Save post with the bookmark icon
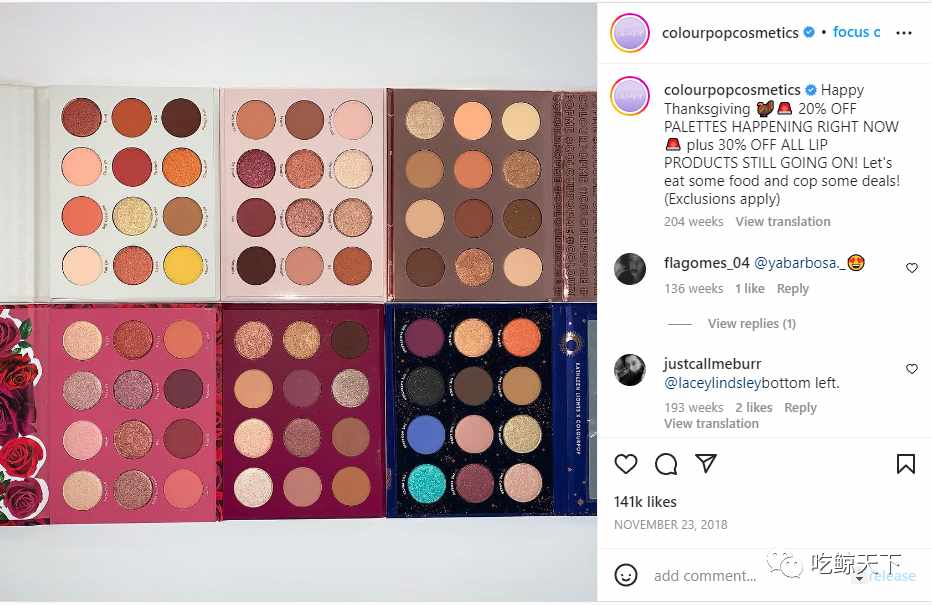Viewport: 932px width, 605px height. tap(906, 464)
